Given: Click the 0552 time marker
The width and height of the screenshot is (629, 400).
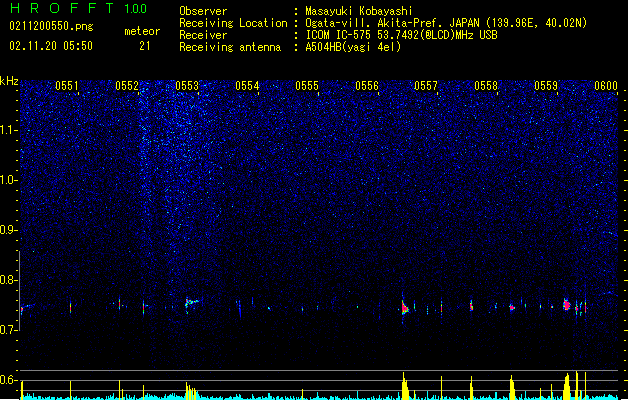Looking at the screenshot, I should 127,86.
